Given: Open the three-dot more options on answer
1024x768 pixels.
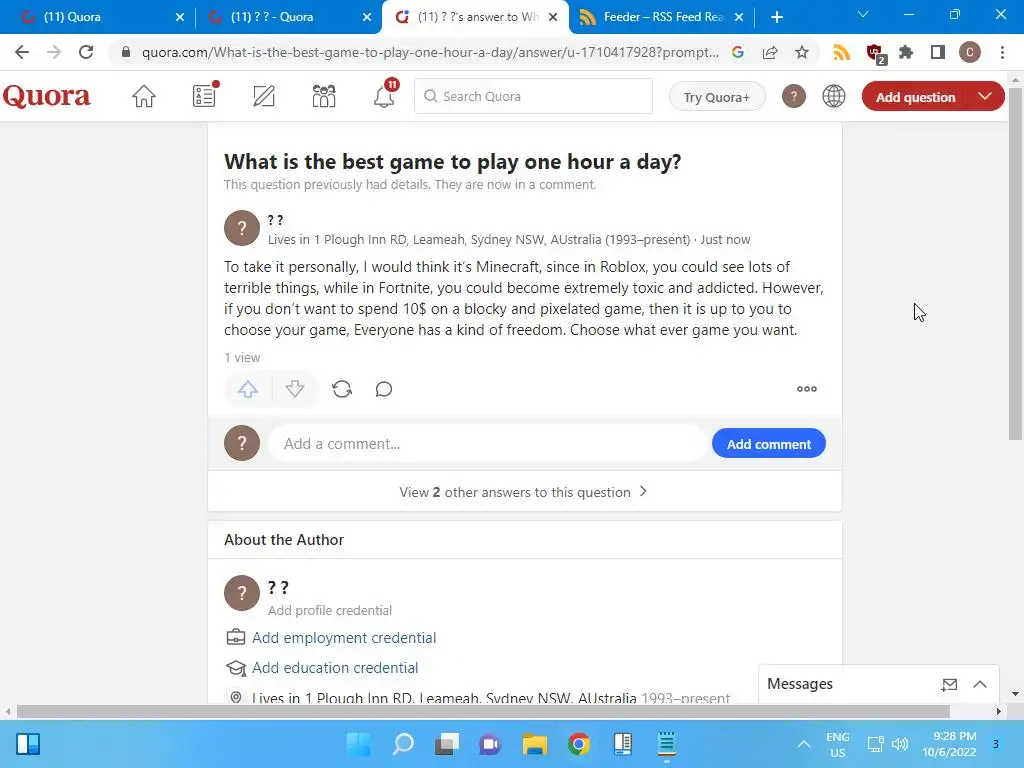Looking at the screenshot, I should tap(807, 389).
